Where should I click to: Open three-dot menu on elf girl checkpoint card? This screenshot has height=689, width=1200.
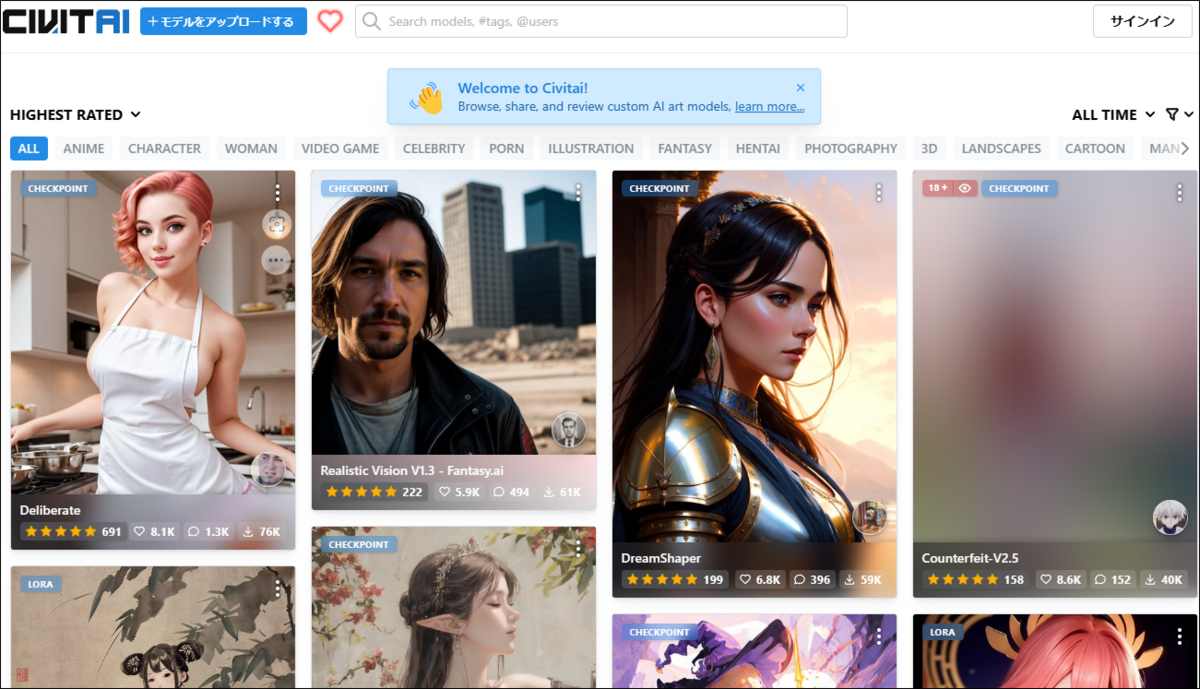pyautogui.click(x=578, y=549)
